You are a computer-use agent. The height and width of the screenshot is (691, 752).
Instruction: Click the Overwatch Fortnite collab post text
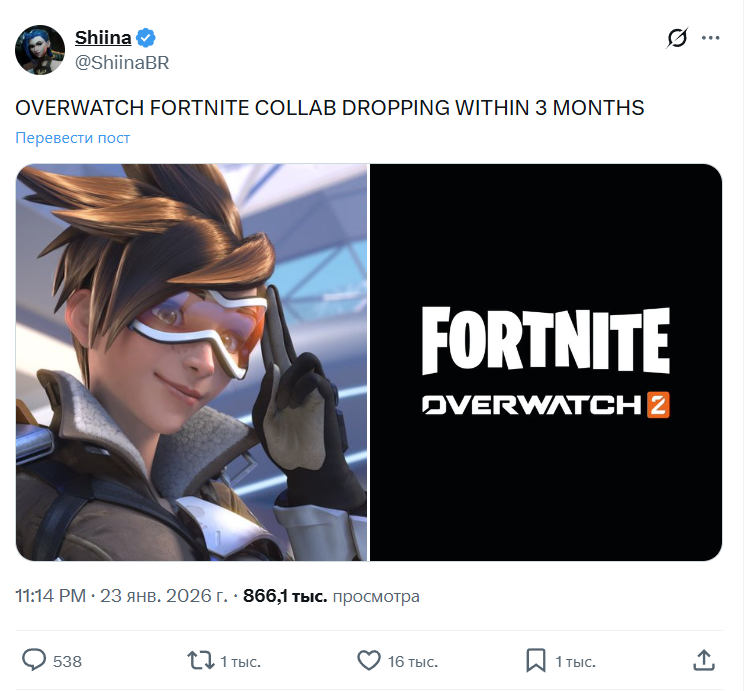tap(330, 107)
